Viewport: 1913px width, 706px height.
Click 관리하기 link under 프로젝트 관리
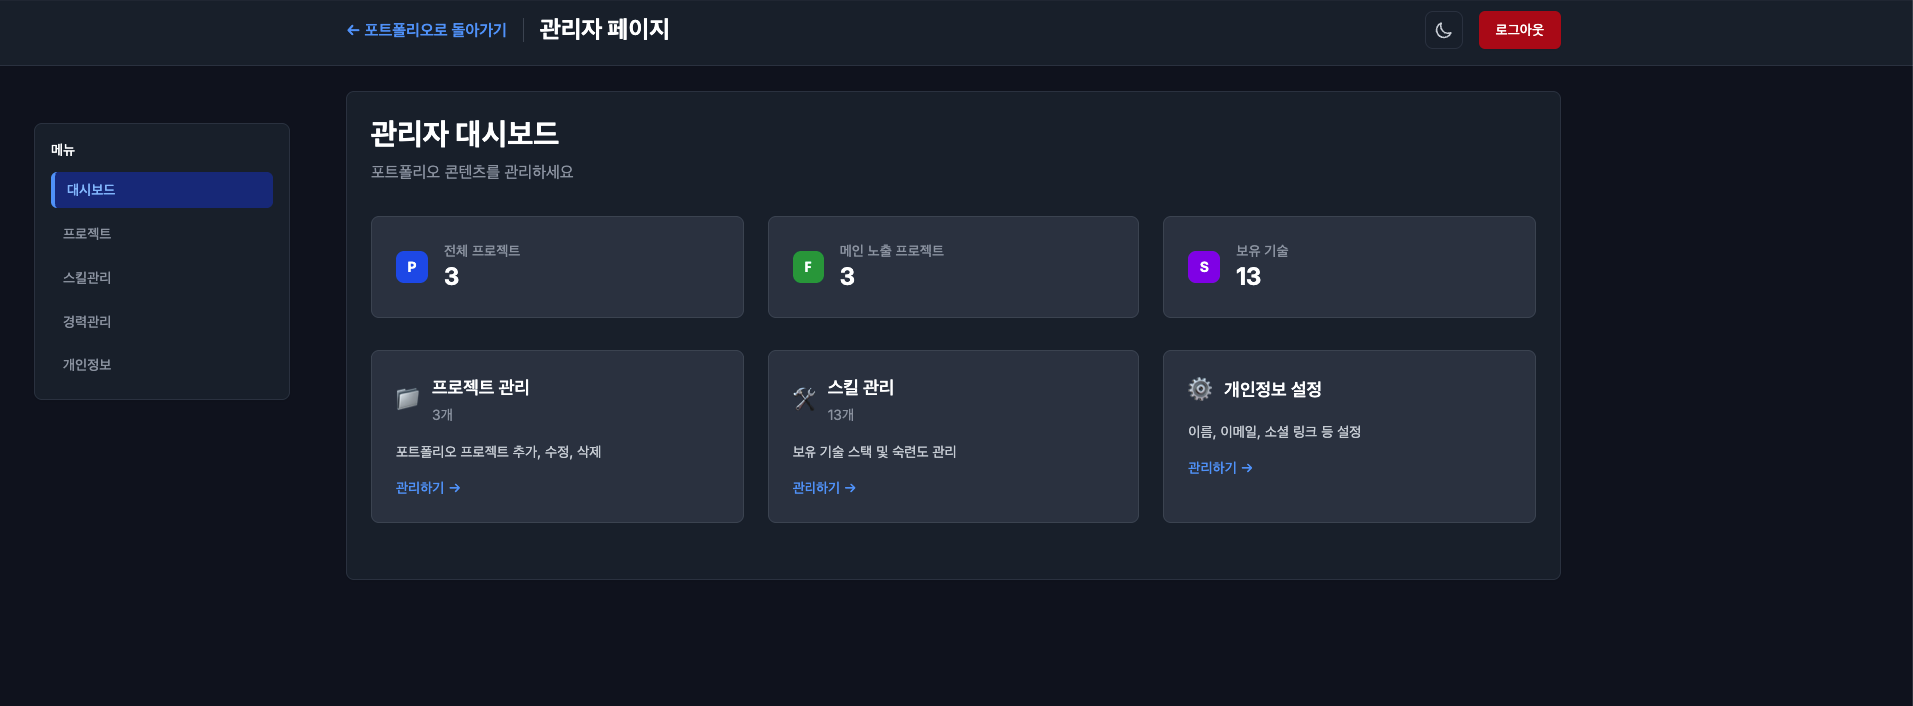[x=427, y=488]
